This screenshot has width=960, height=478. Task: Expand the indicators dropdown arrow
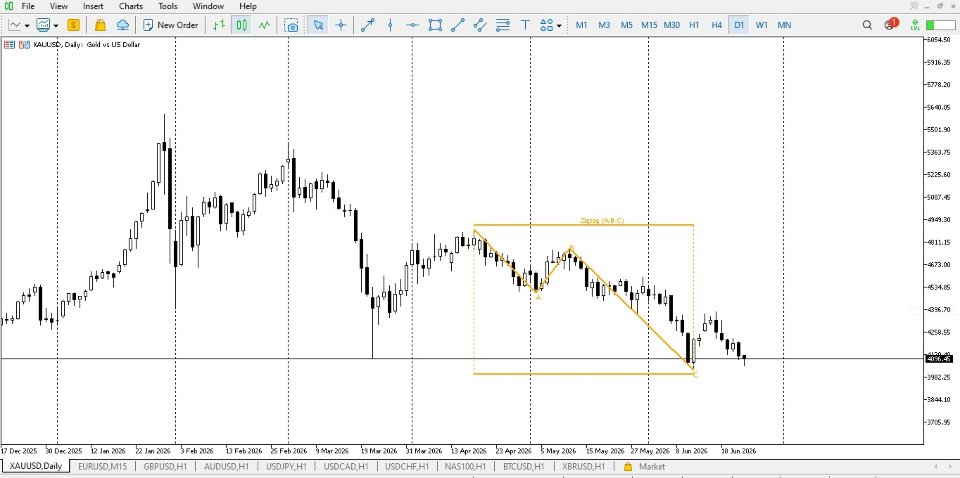[x=56, y=26]
